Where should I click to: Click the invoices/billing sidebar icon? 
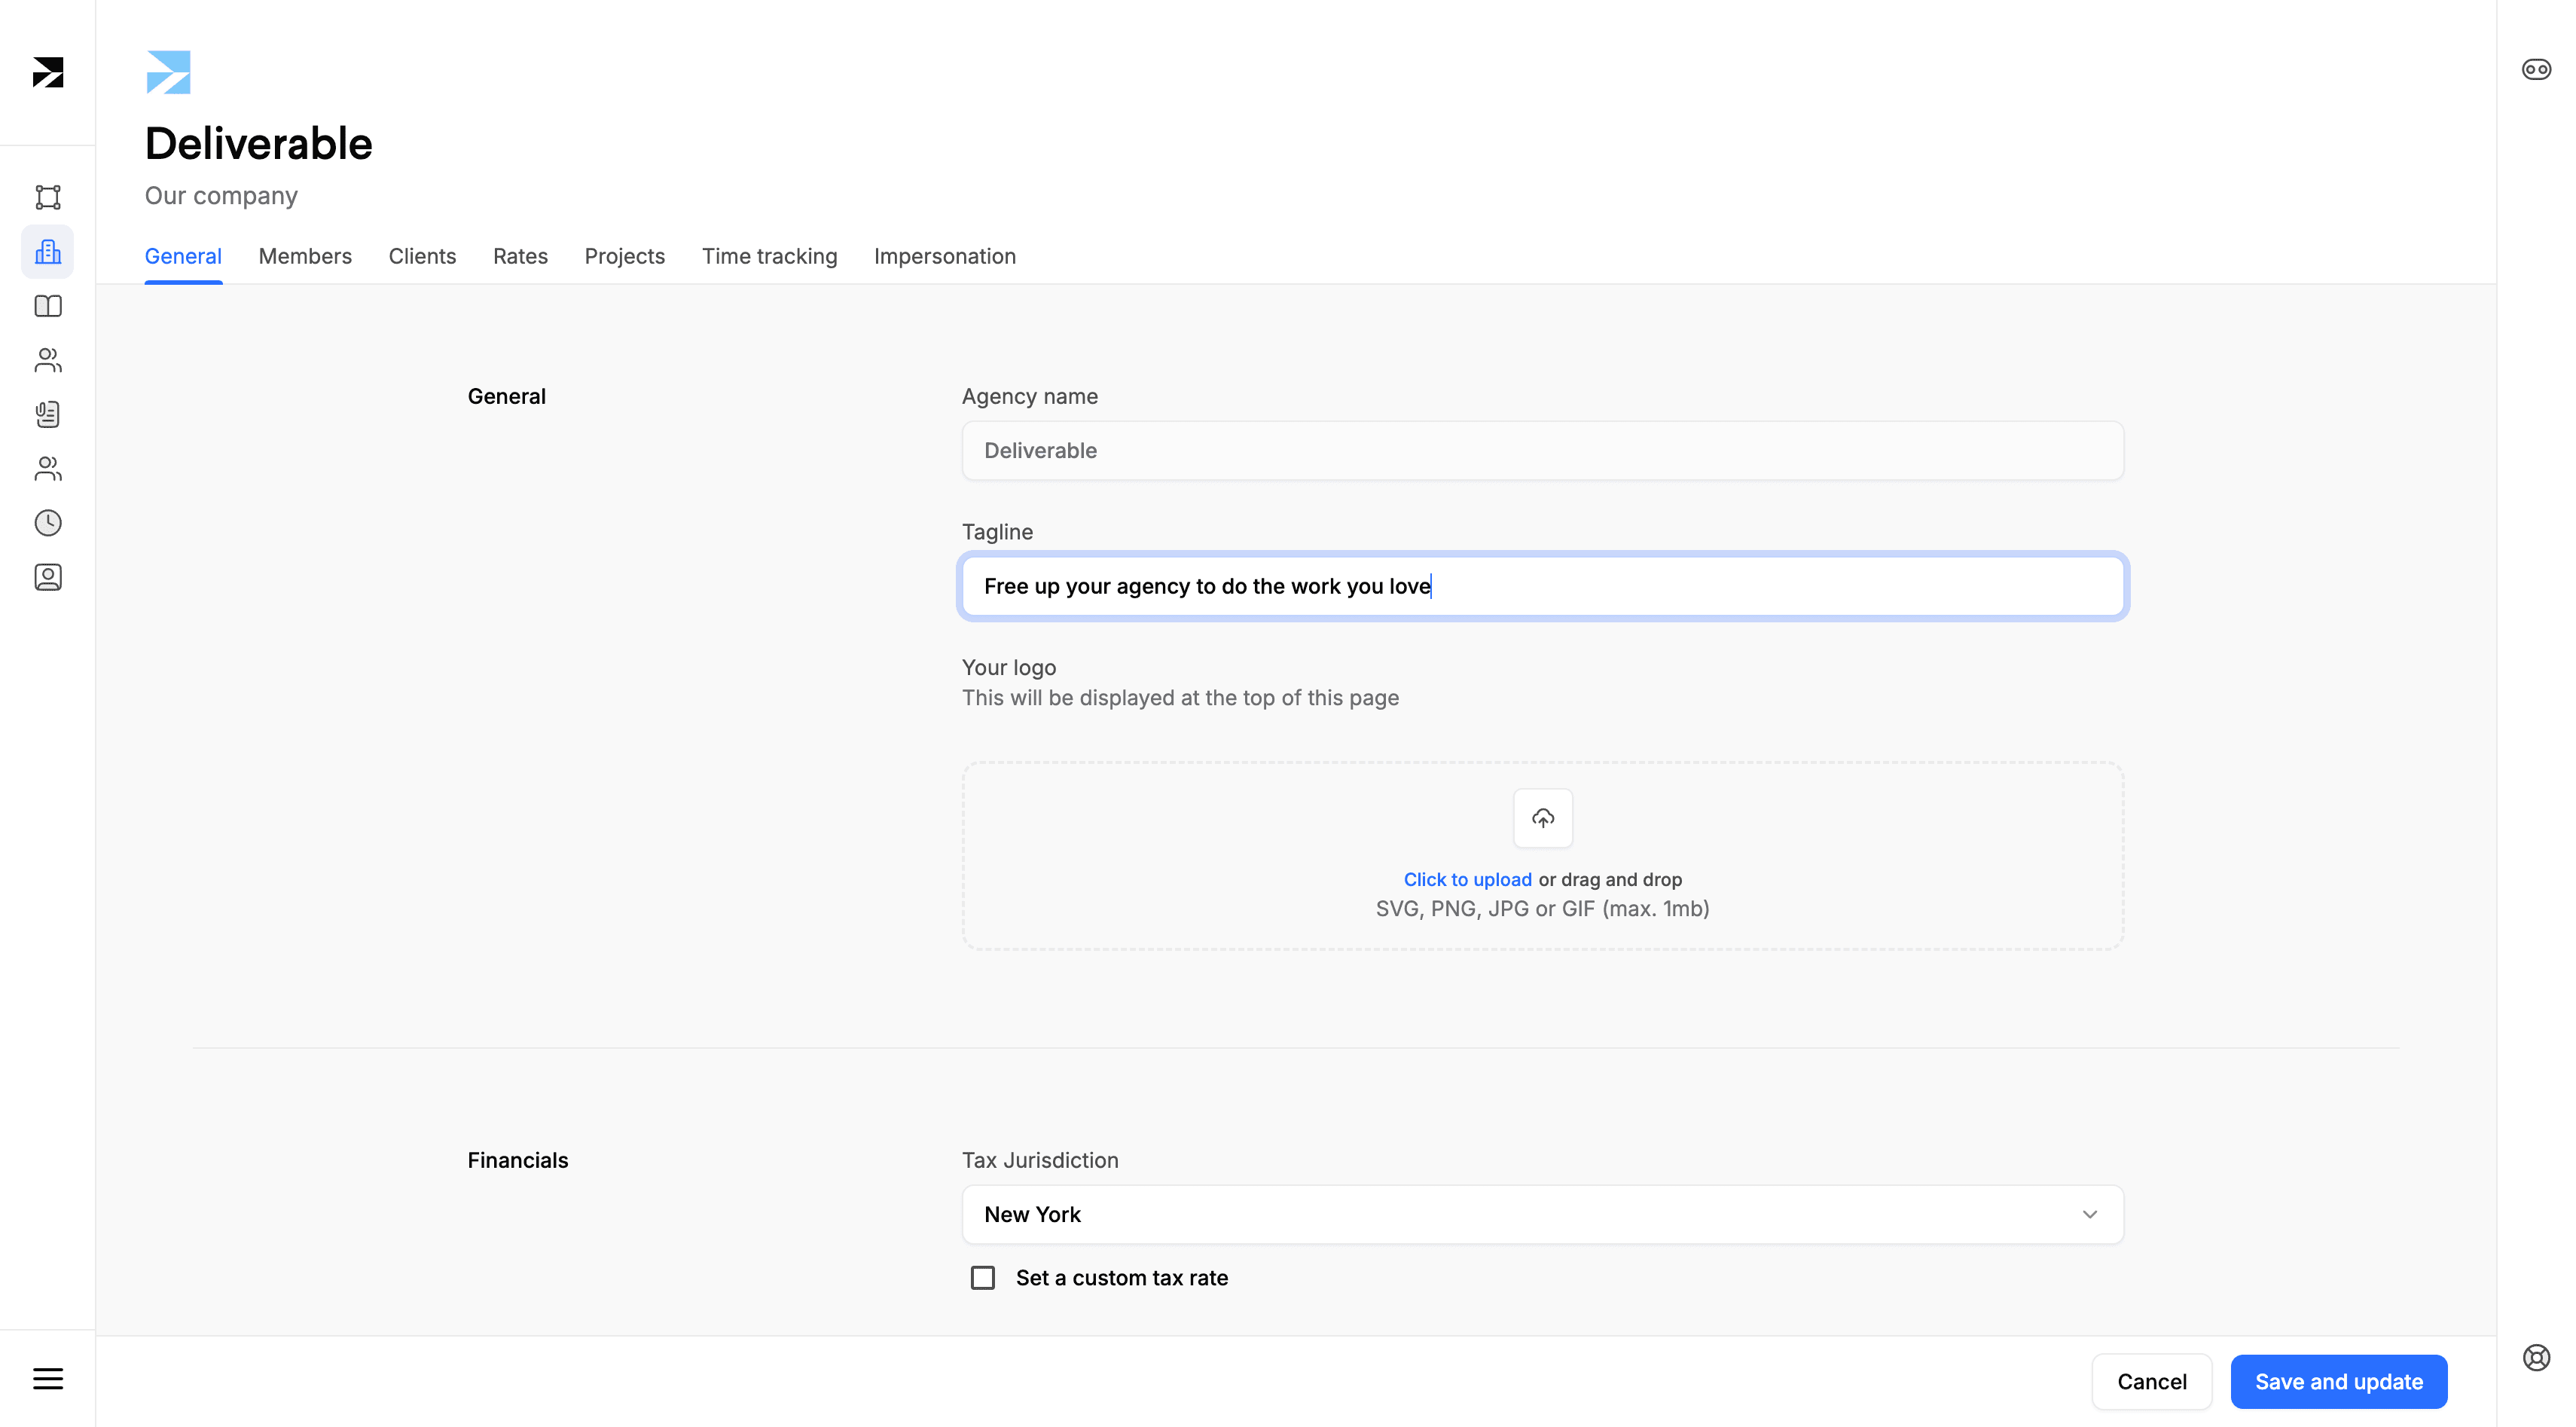[x=47, y=414]
